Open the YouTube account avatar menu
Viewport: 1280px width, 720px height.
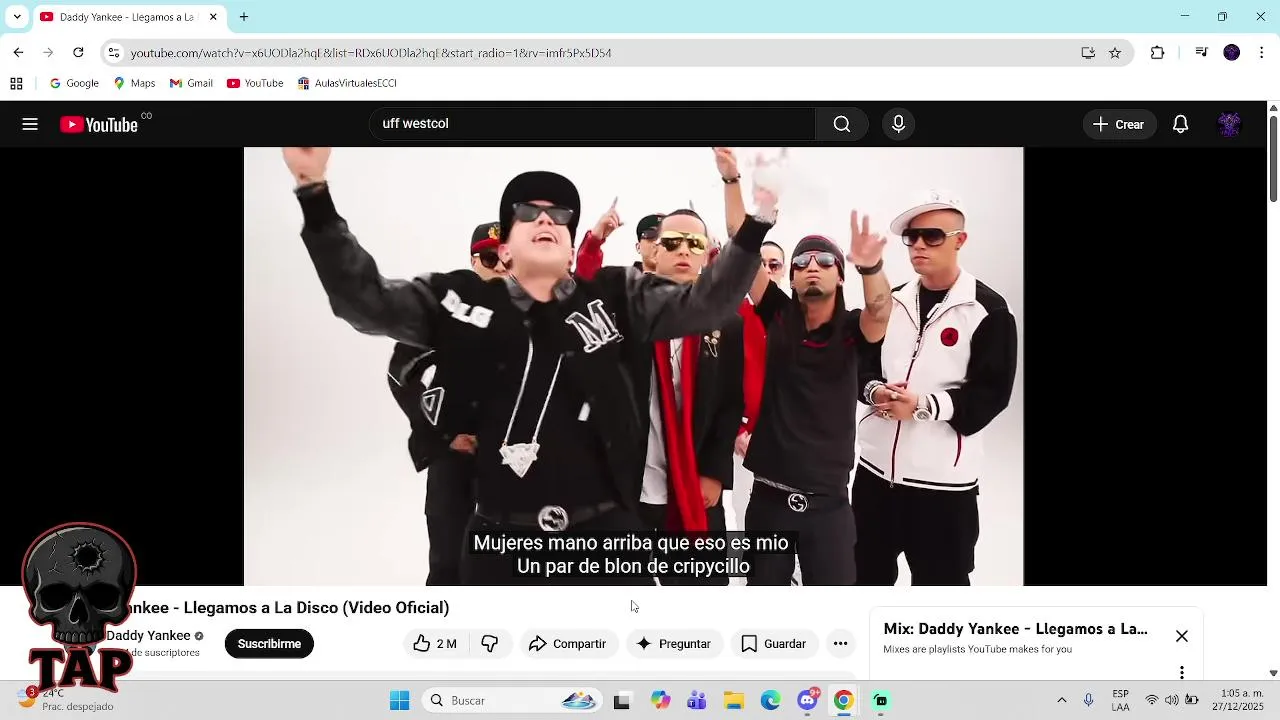pyautogui.click(x=1229, y=124)
